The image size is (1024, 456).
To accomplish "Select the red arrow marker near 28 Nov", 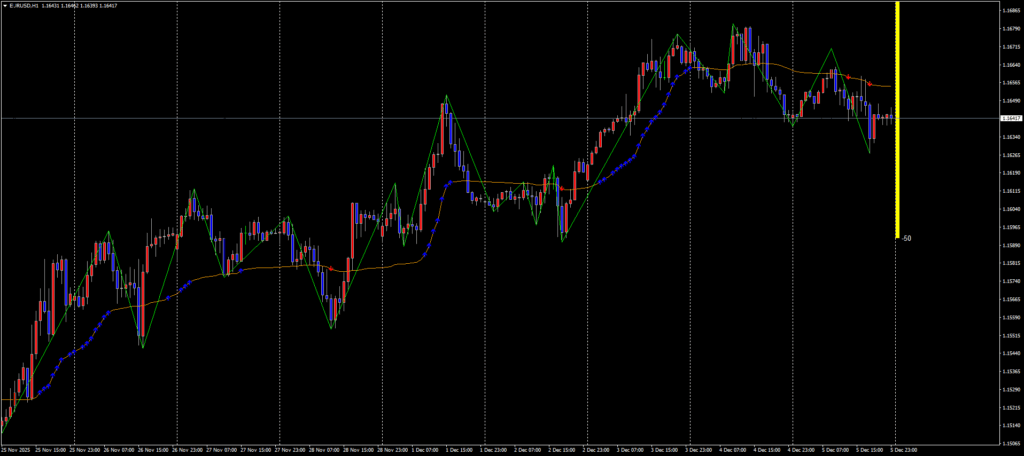I will pos(332,267).
